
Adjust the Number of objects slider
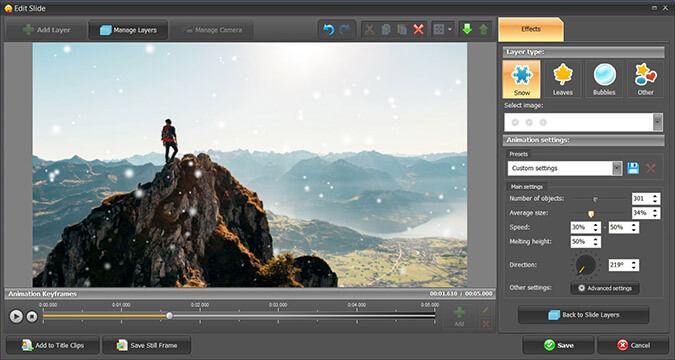pos(595,199)
